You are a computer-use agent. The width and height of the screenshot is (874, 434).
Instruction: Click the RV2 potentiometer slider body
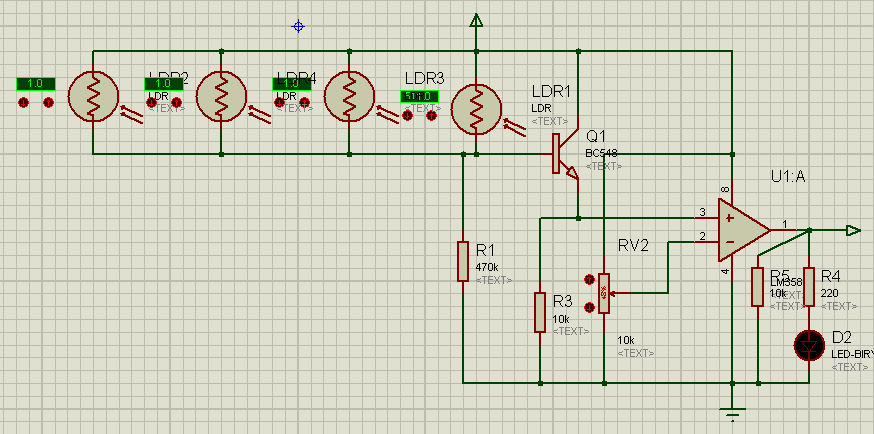tap(605, 292)
